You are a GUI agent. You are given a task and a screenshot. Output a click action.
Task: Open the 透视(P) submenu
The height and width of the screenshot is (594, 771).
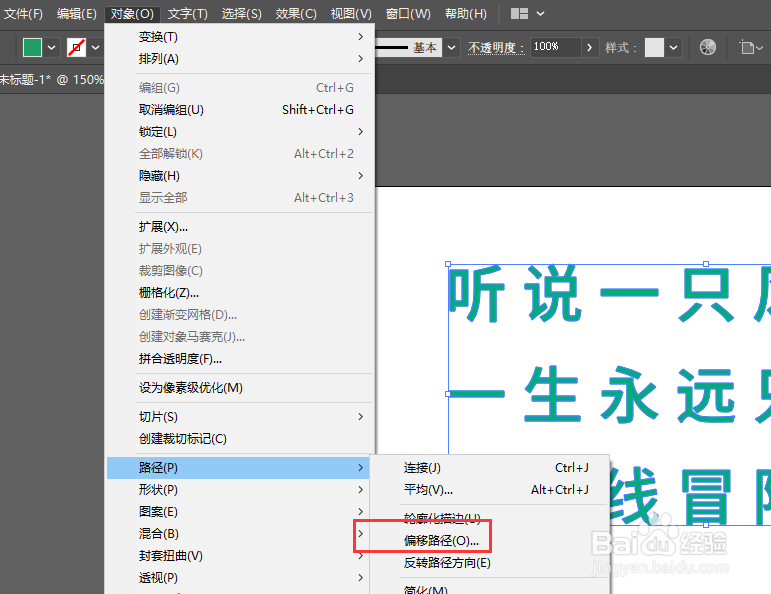tap(238, 578)
